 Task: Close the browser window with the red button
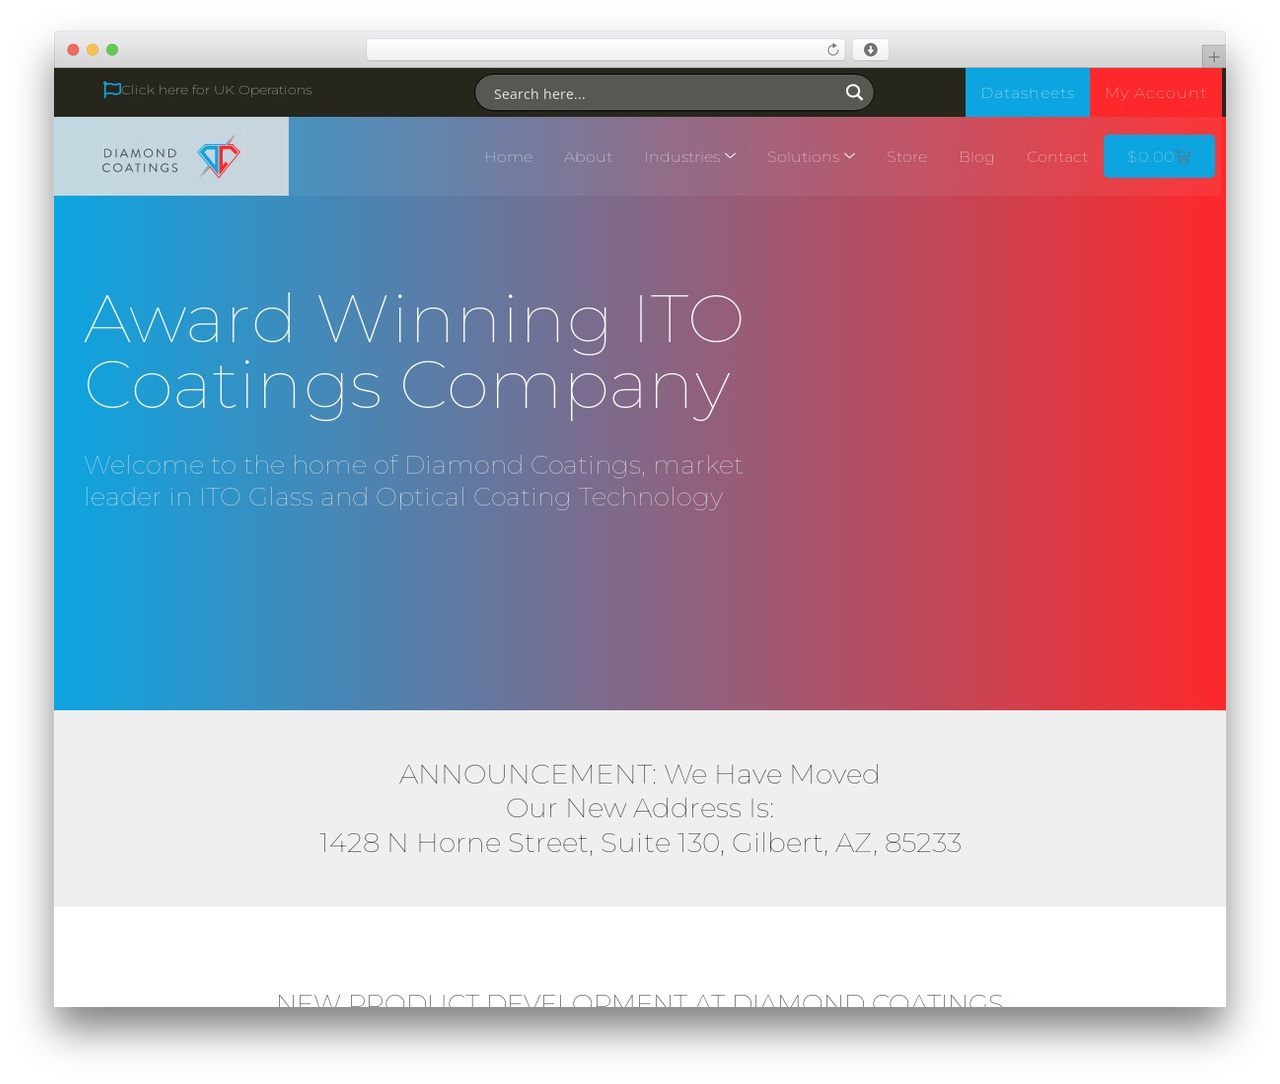pyautogui.click(x=73, y=50)
